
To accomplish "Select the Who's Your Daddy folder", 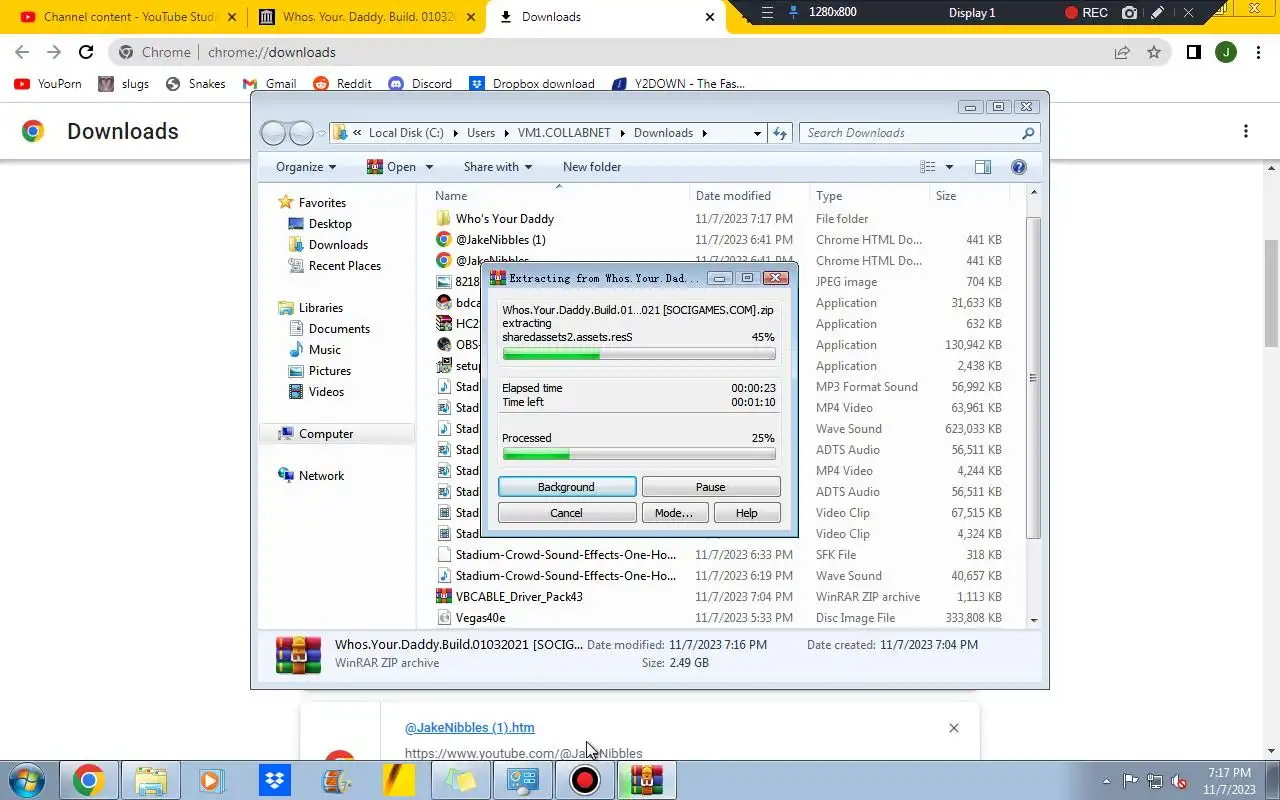I will pyautogui.click(x=505, y=219).
